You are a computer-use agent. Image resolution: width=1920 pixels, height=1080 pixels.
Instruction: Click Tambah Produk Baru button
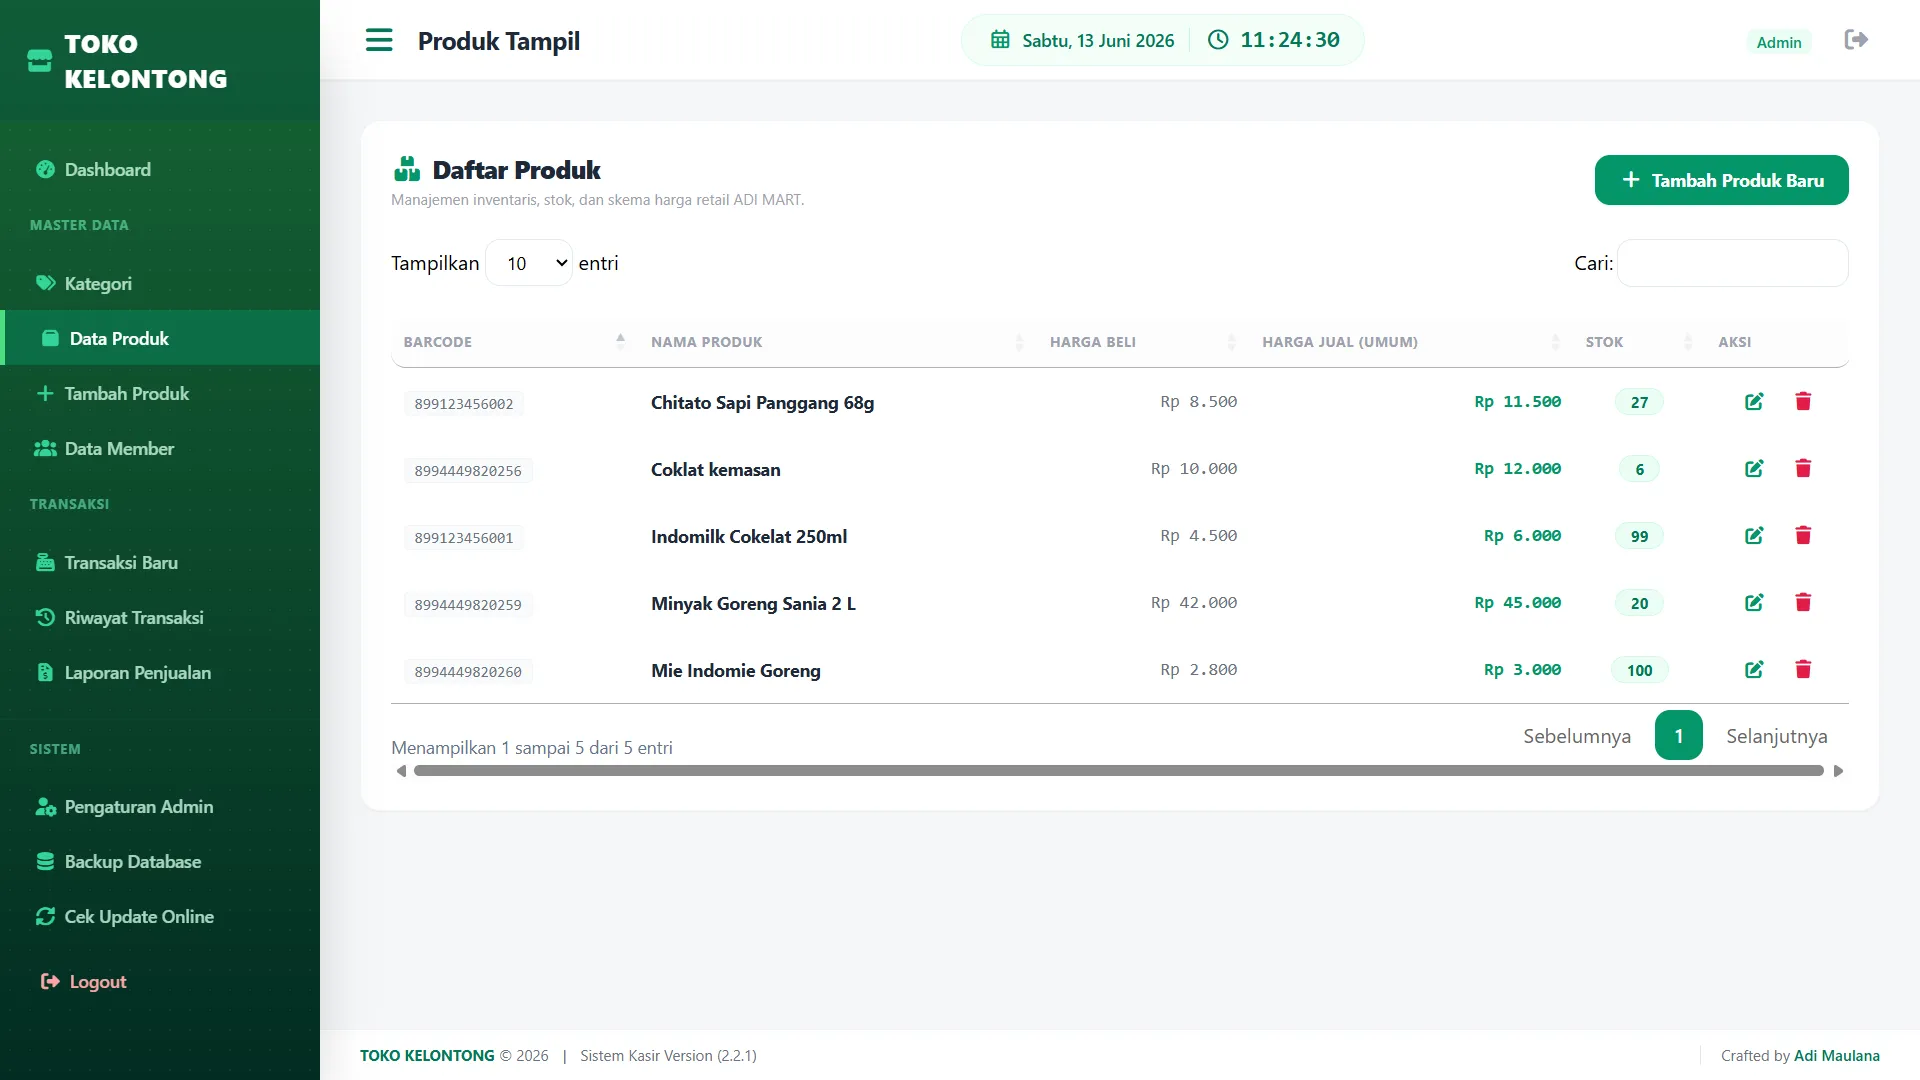tap(1721, 180)
